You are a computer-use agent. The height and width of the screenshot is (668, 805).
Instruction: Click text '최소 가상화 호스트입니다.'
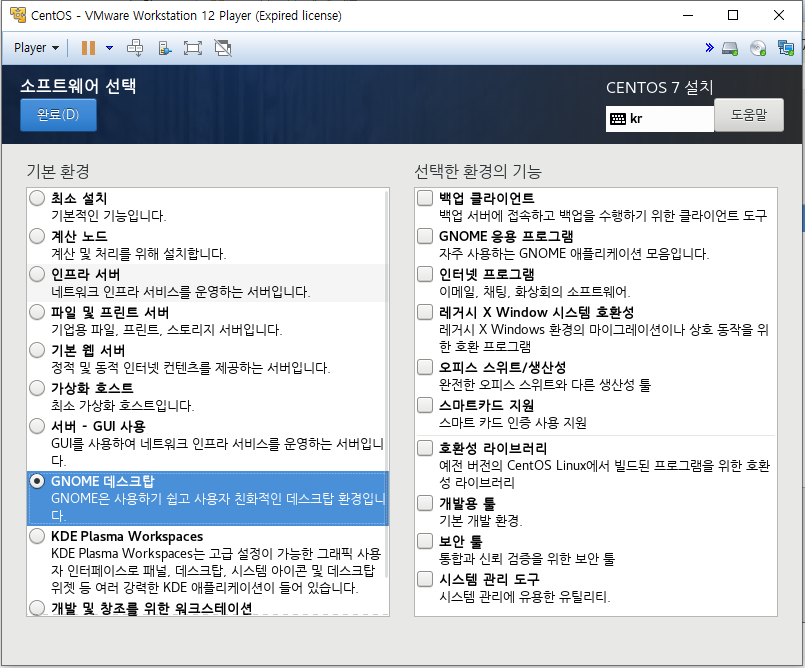click(122, 406)
